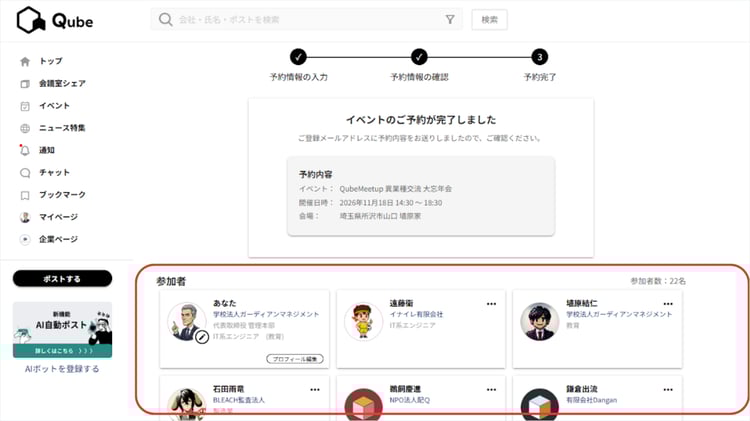Open the three-dot menu for 埴原結仁

coord(668,304)
